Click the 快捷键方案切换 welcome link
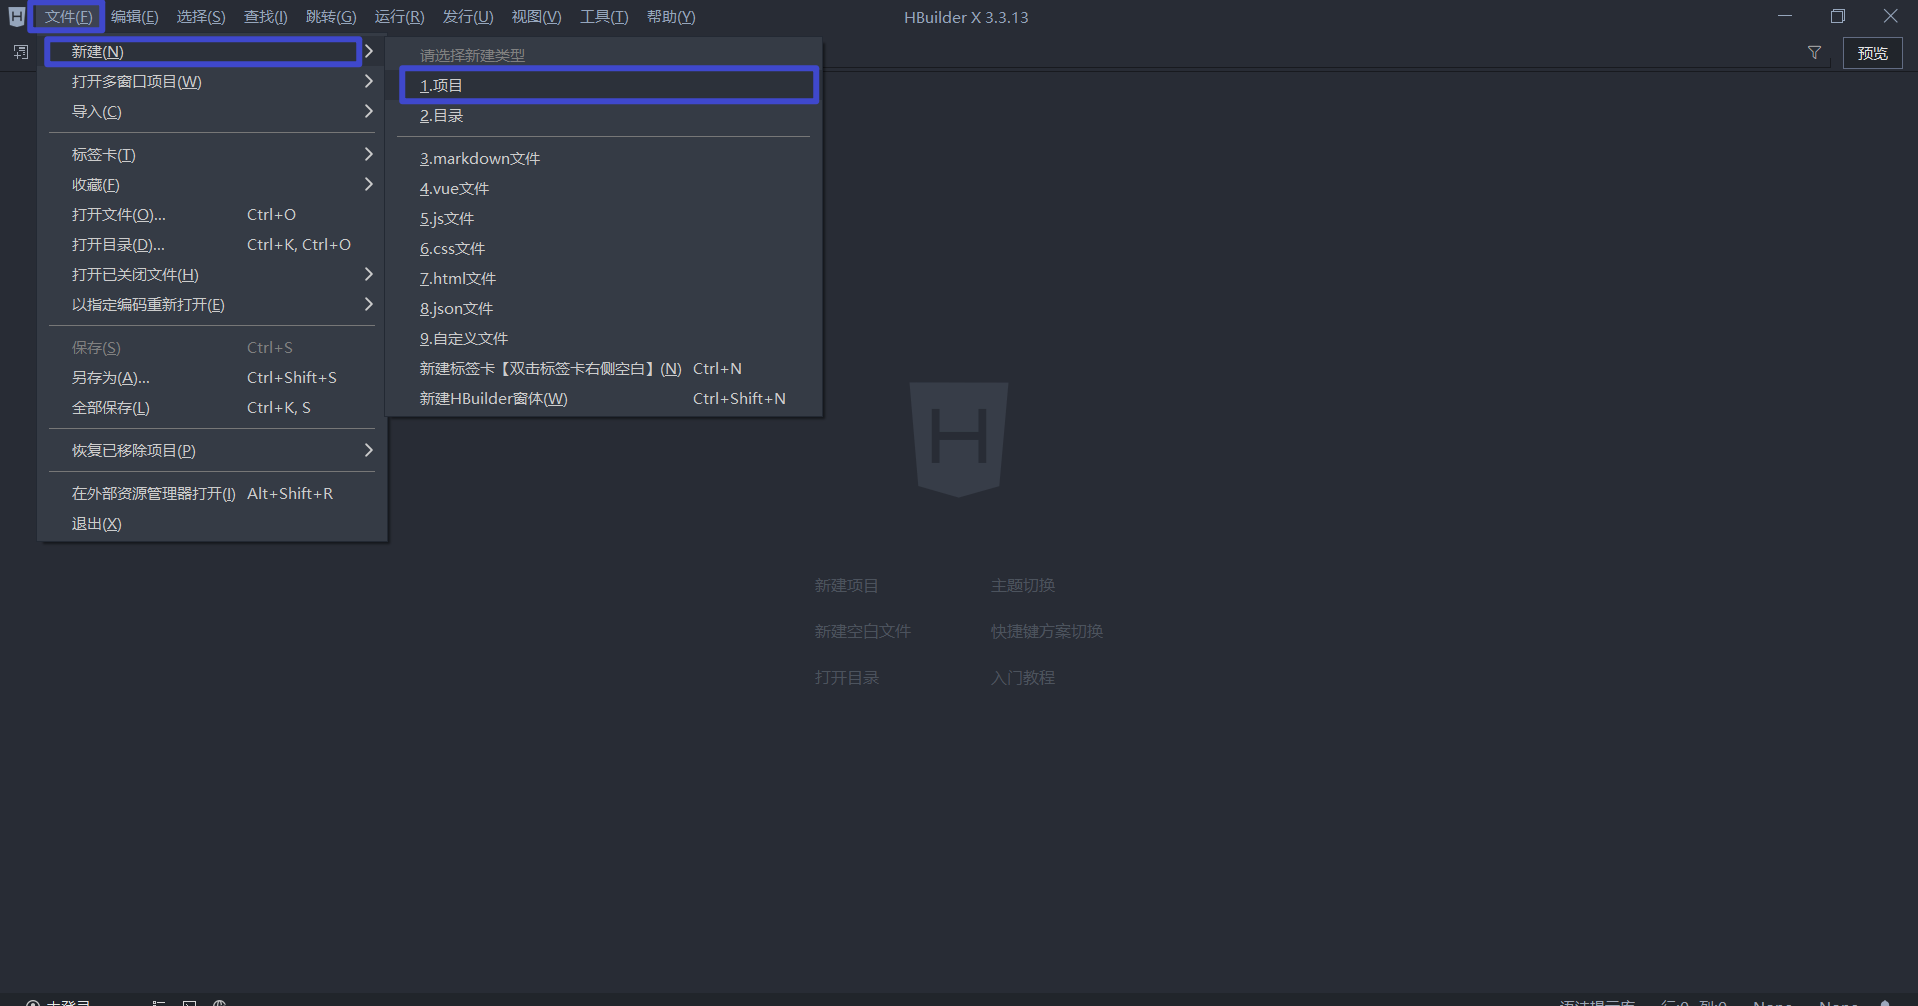The image size is (1918, 1006). [1046, 632]
